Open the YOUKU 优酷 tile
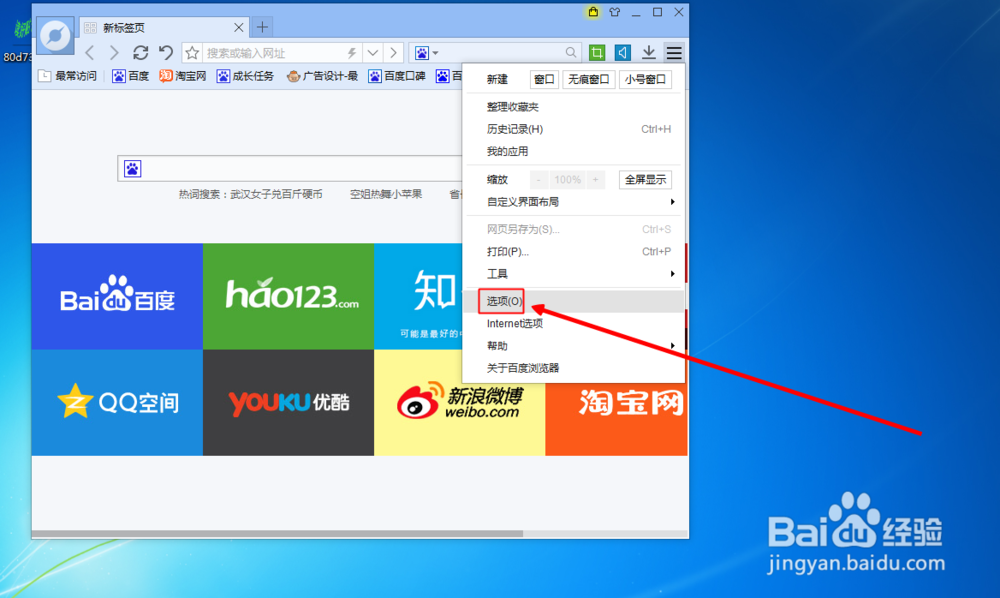The width and height of the screenshot is (1000, 598). click(288, 402)
